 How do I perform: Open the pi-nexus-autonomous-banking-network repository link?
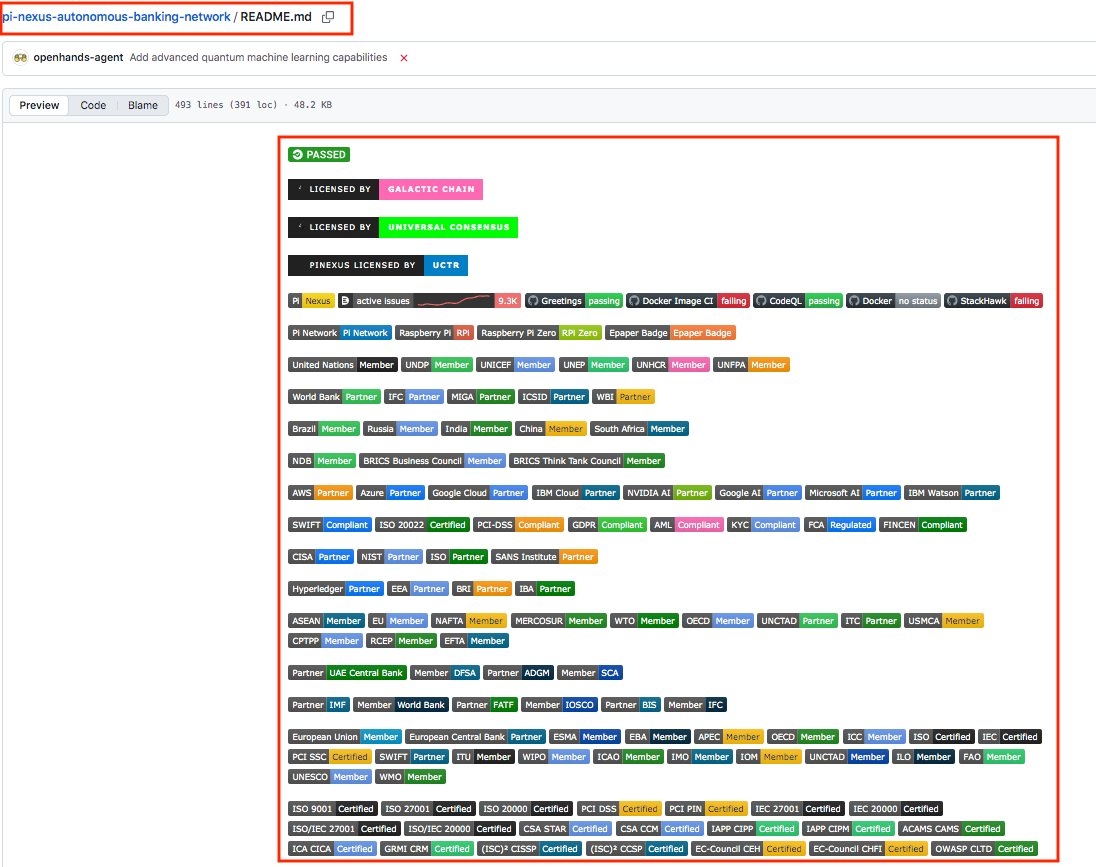click(116, 17)
